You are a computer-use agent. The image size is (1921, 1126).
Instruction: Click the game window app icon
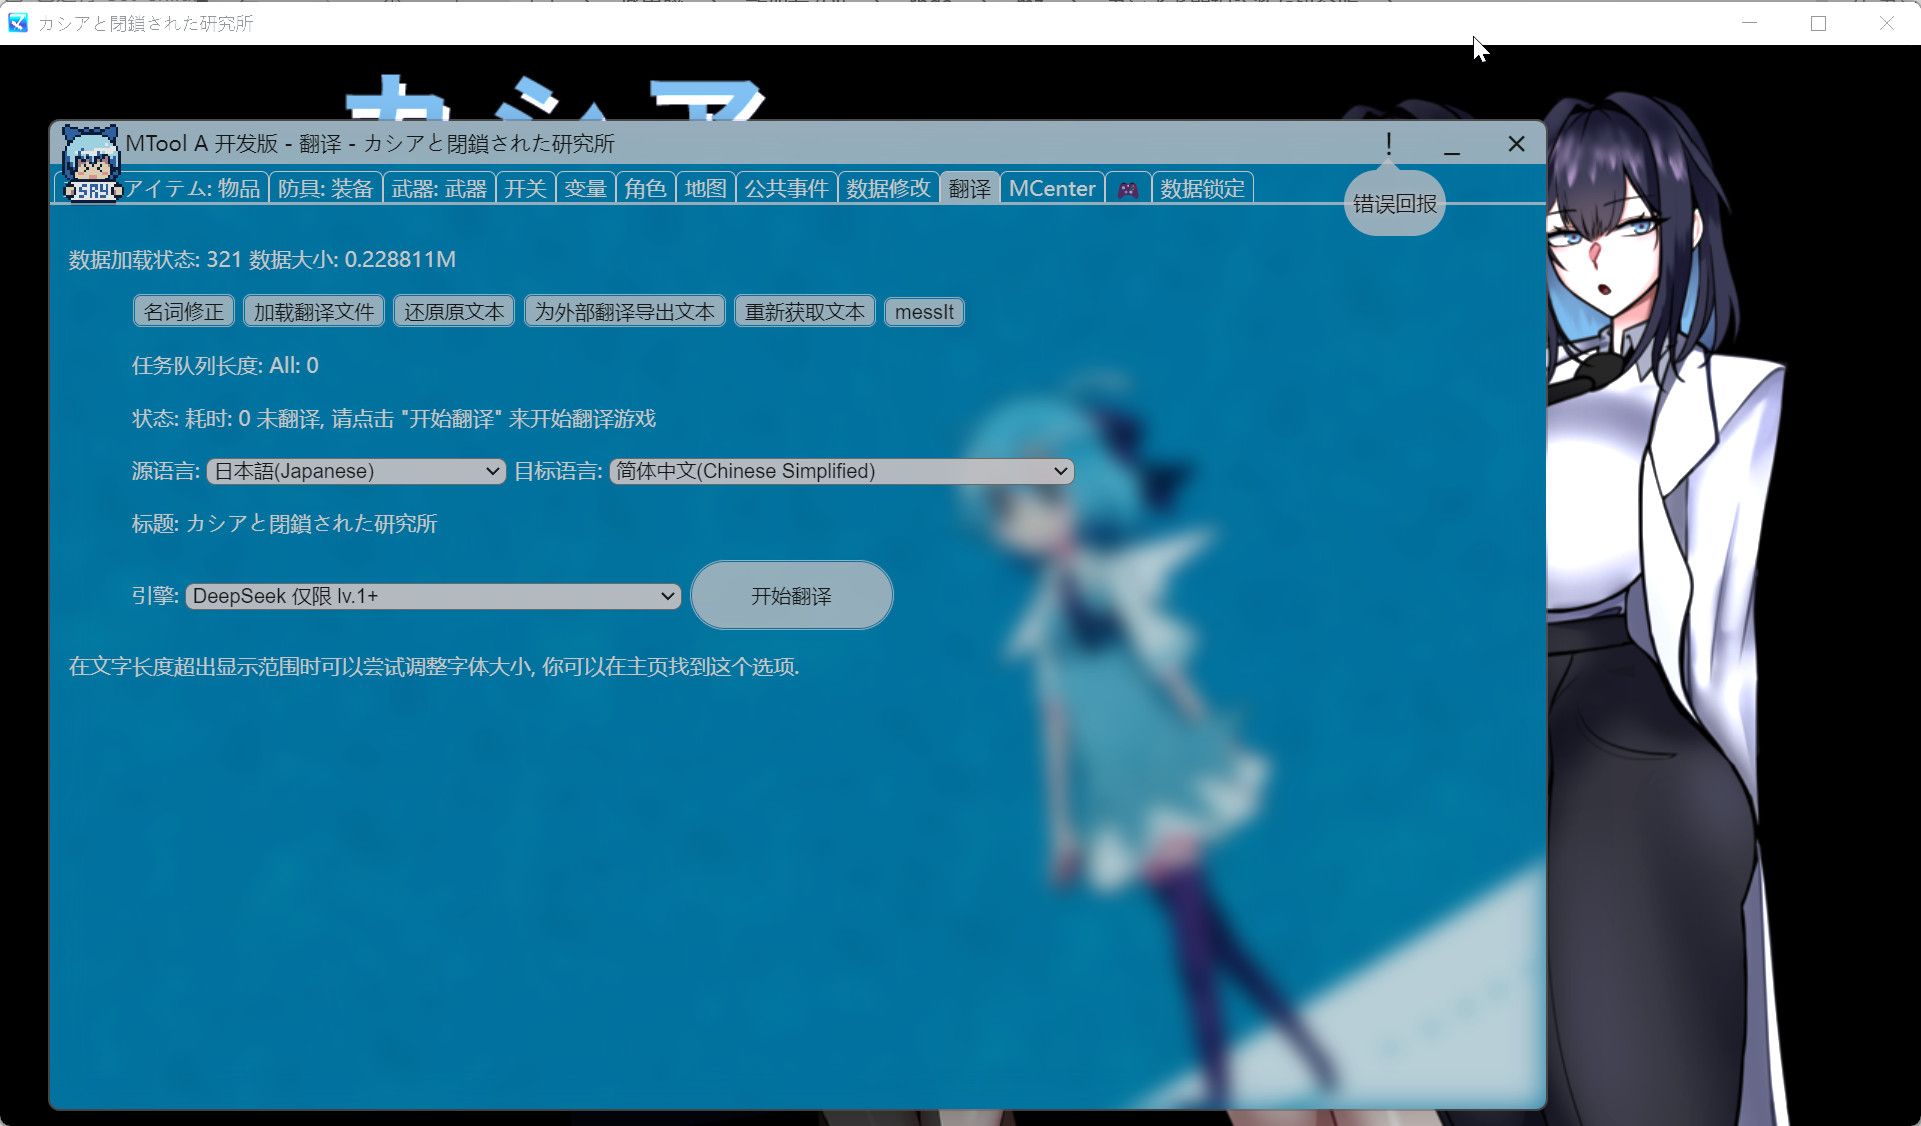(x=18, y=22)
